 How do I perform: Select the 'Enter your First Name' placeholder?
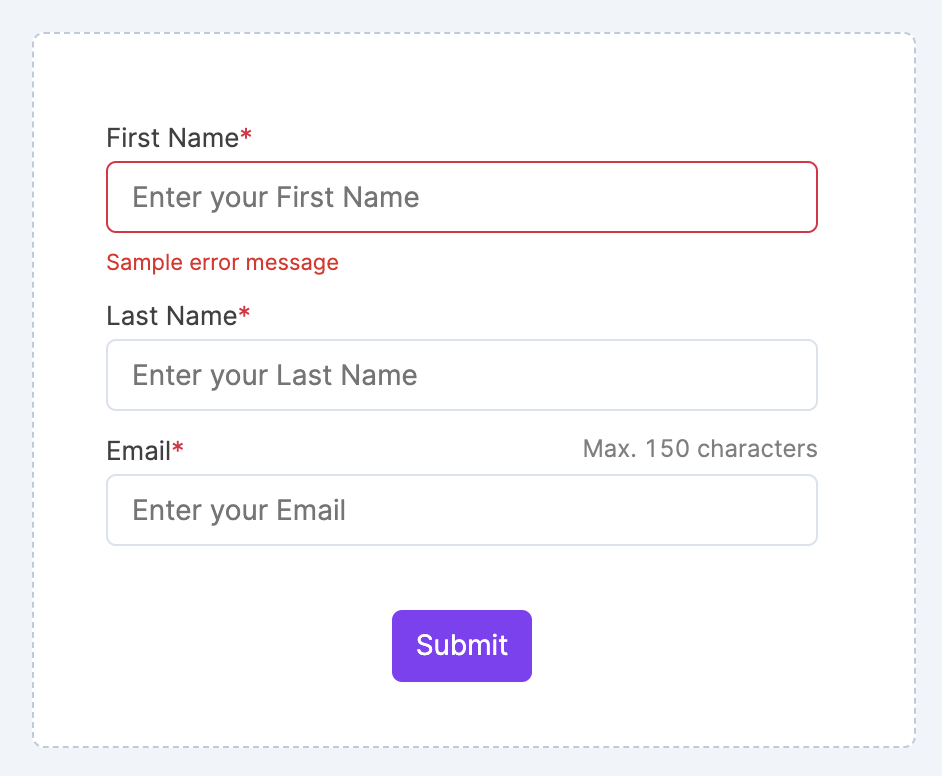point(275,197)
